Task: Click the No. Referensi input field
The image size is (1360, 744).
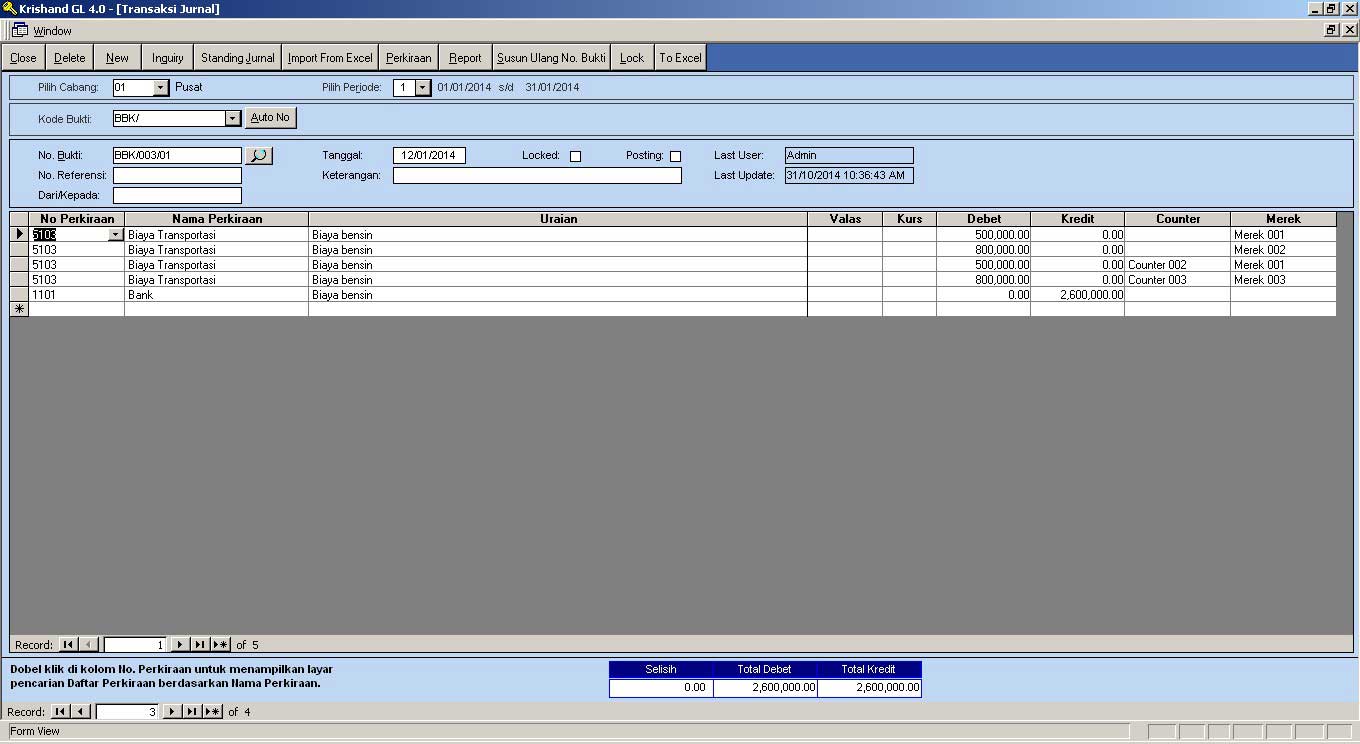Action: click(x=177, y=176)
